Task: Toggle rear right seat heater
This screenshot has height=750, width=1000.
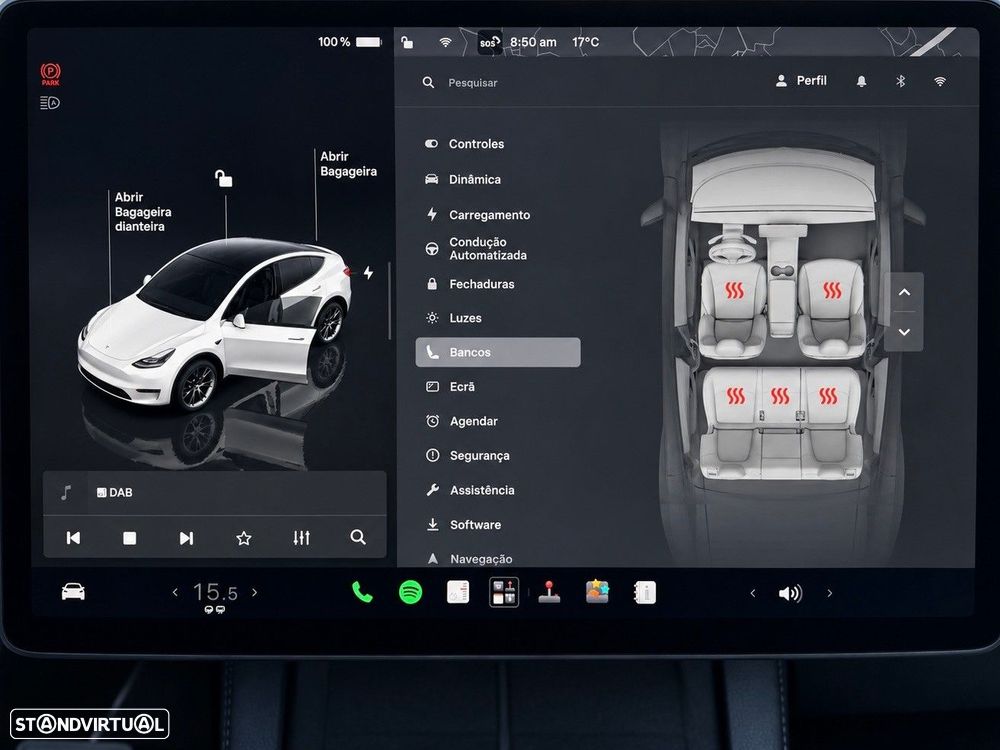Action: pos(828,396)
